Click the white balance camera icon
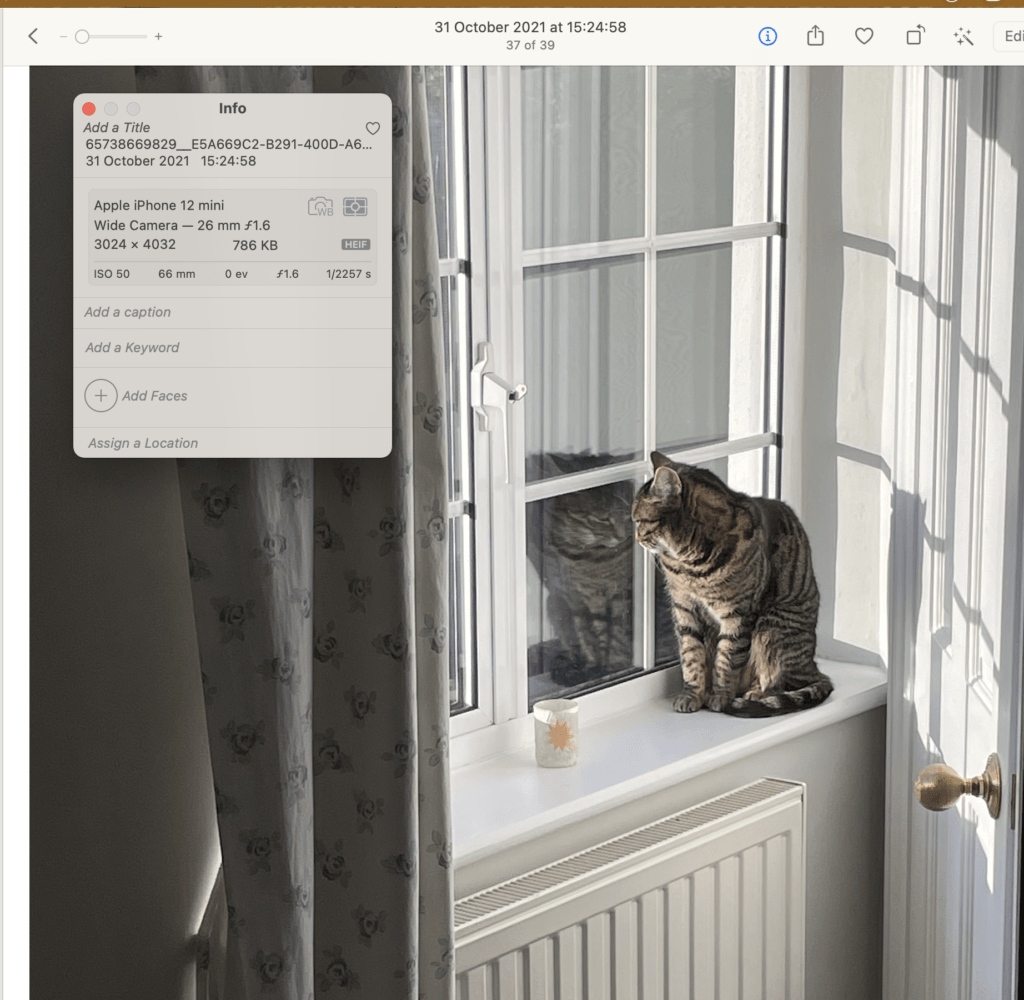Screen dimensions: 1024x1000 [x=320, y=207]
